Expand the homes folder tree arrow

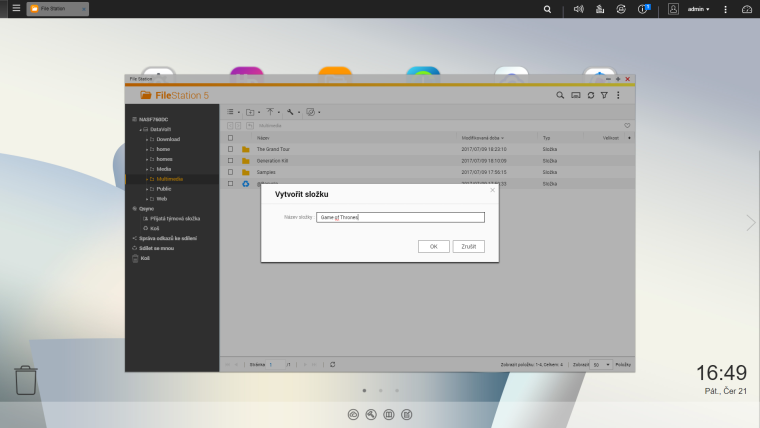(x=147, y=159)
